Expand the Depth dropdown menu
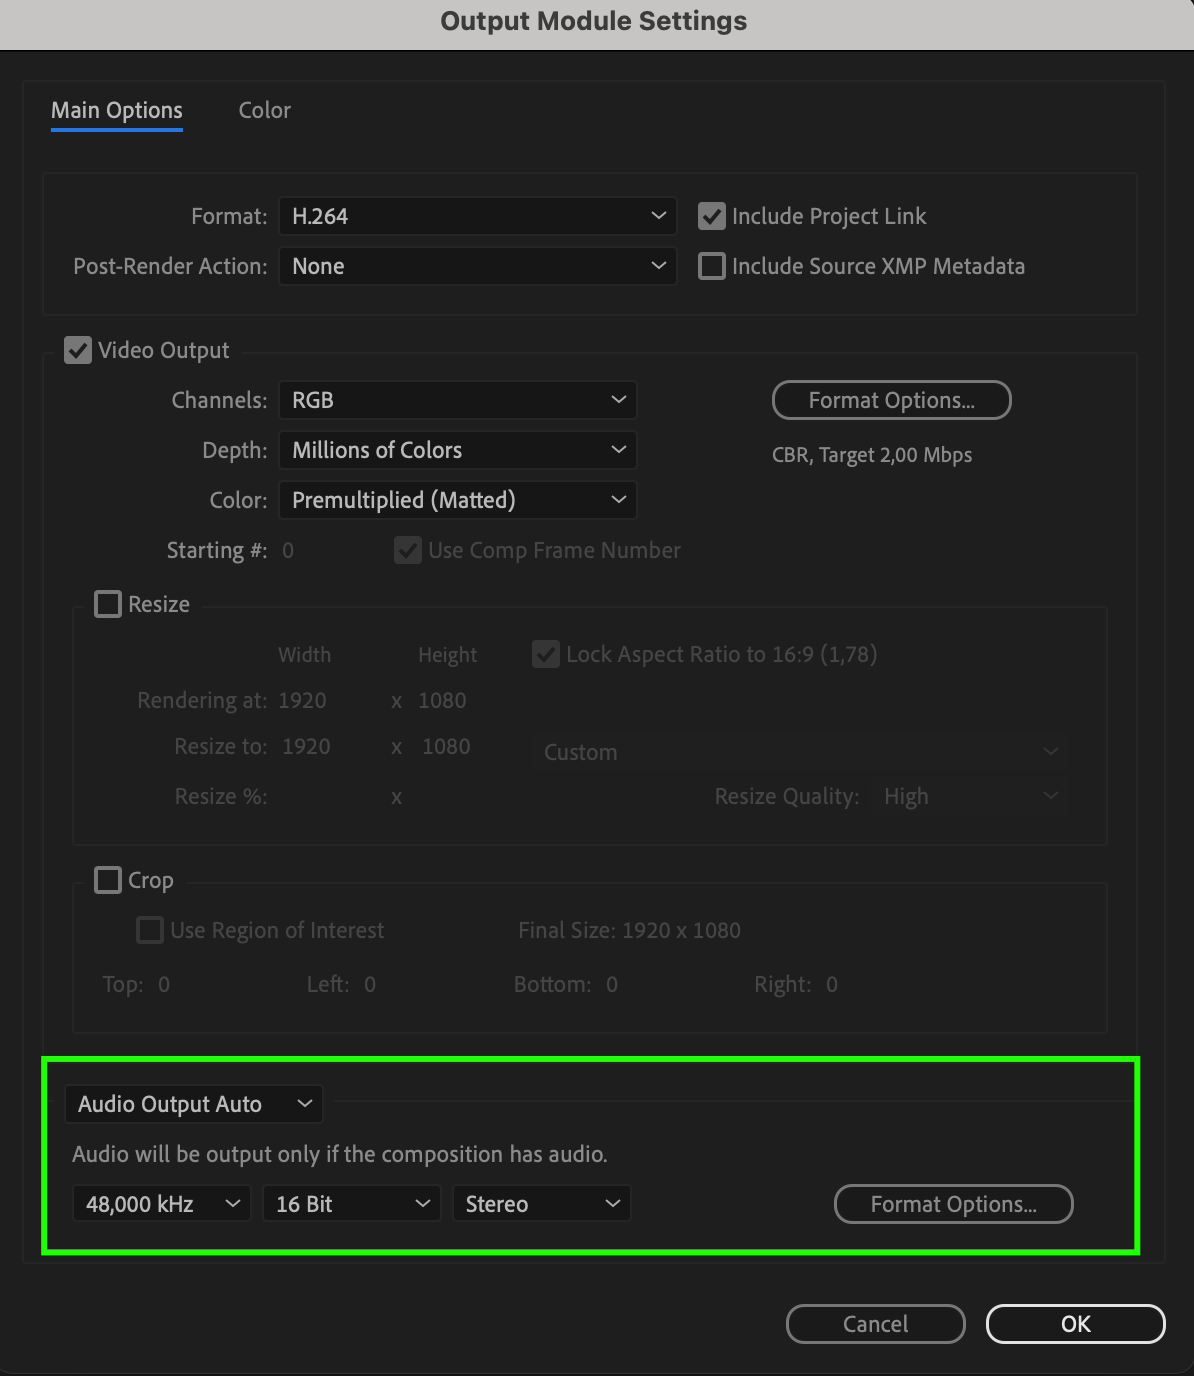Screen dimensions: 1194x1376 pos(457,450)
